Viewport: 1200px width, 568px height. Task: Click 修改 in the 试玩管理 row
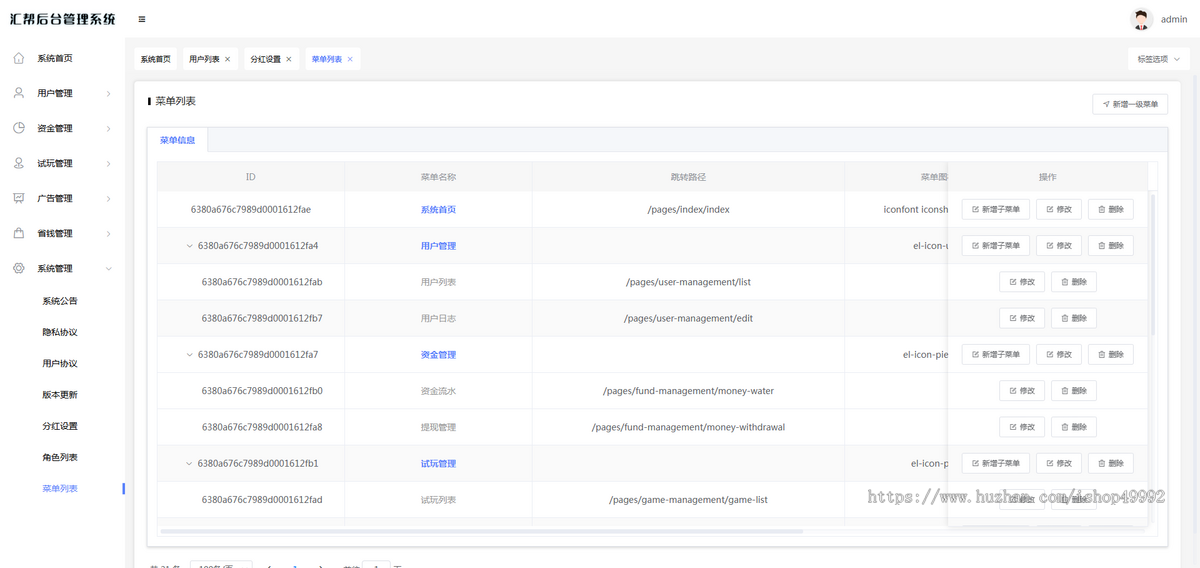[x=1059, y=463]
